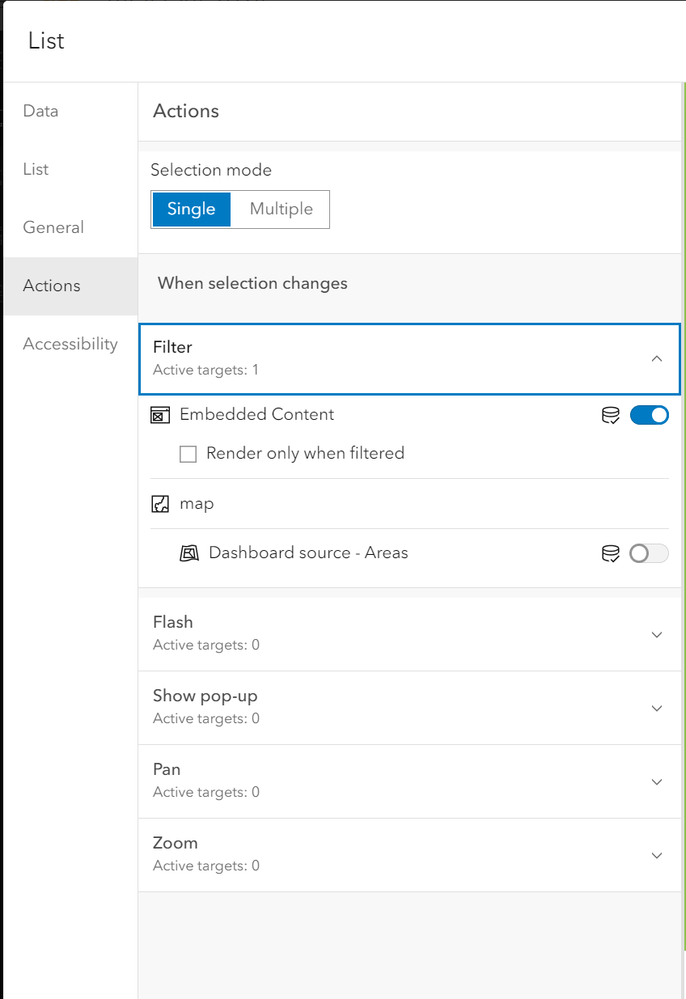Choose Single selection mode

191,209
